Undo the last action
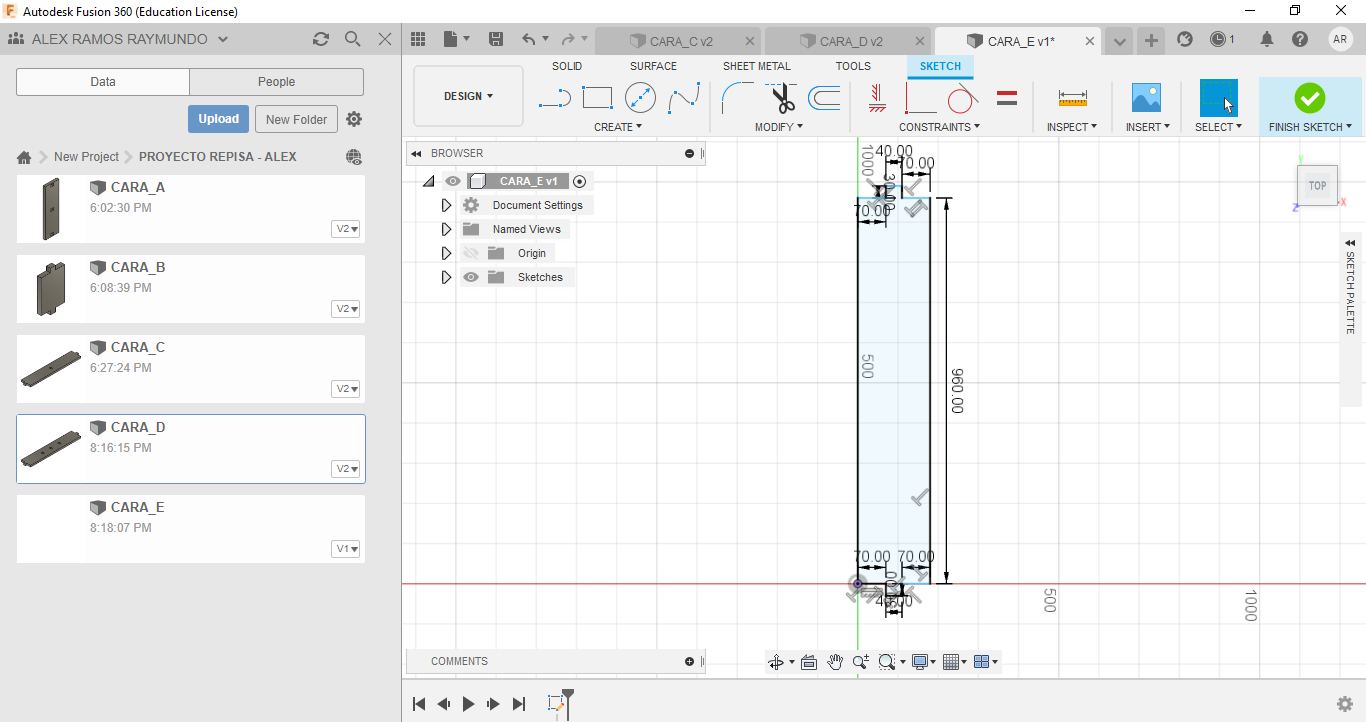 coord(529,39)
